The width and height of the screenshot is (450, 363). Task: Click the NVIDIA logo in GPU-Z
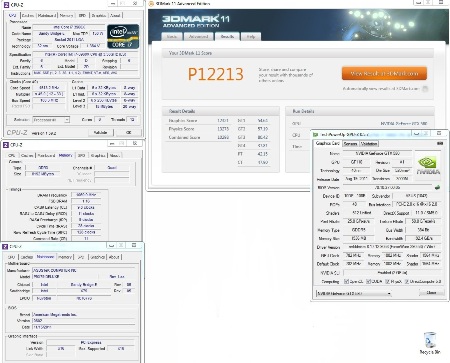point(428,165)
